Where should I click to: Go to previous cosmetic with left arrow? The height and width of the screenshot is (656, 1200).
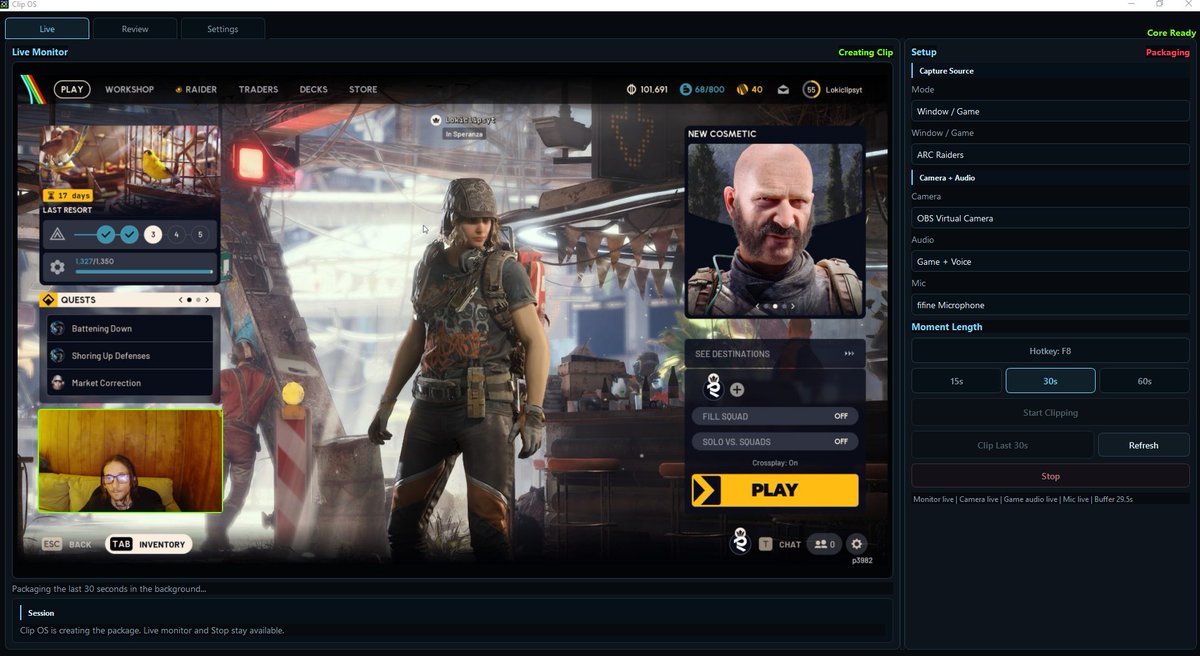pyautogui.click(x=758, y=306)
